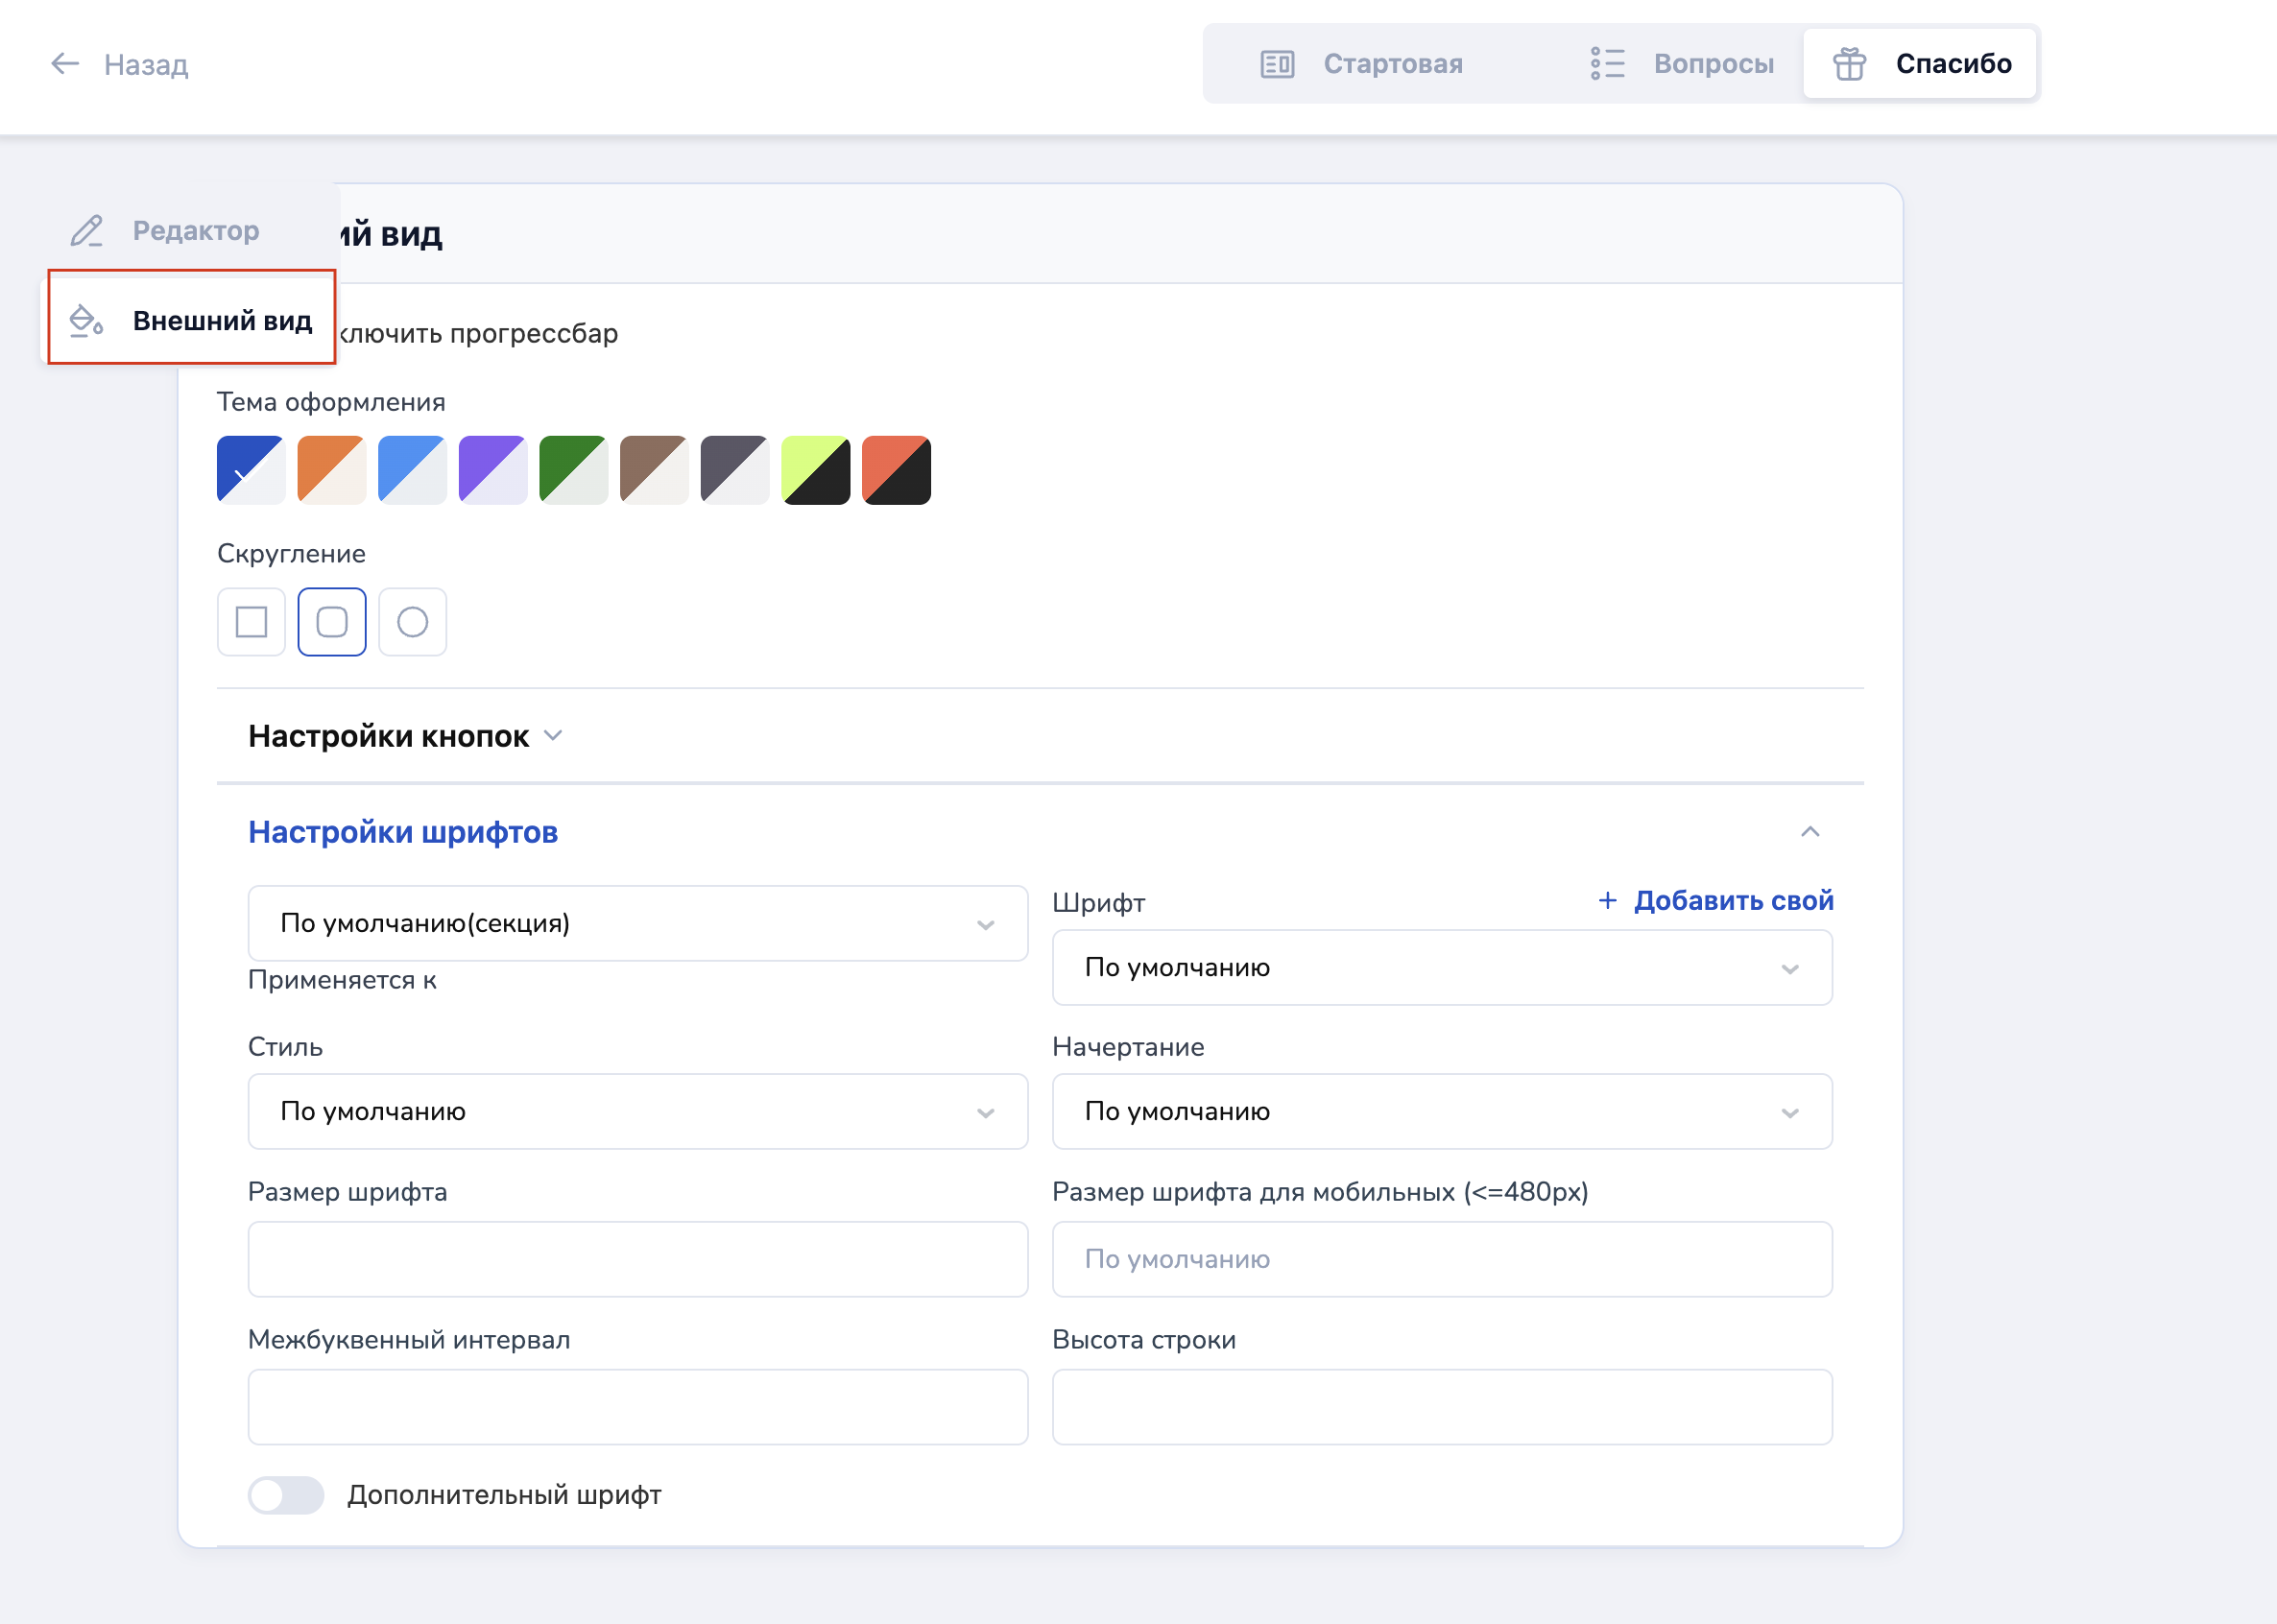Open the Начертание dropdown
The width and height of the screenshot is (2277, 1624).
click(x=1441, y=1111)
